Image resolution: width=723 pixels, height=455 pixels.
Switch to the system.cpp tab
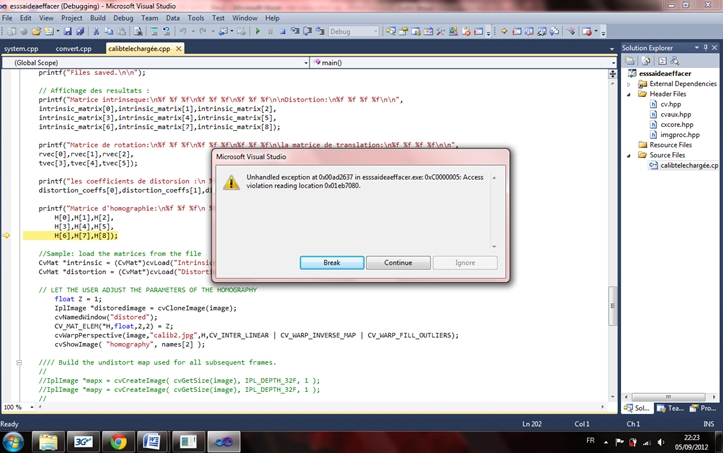tap(21, 48)
